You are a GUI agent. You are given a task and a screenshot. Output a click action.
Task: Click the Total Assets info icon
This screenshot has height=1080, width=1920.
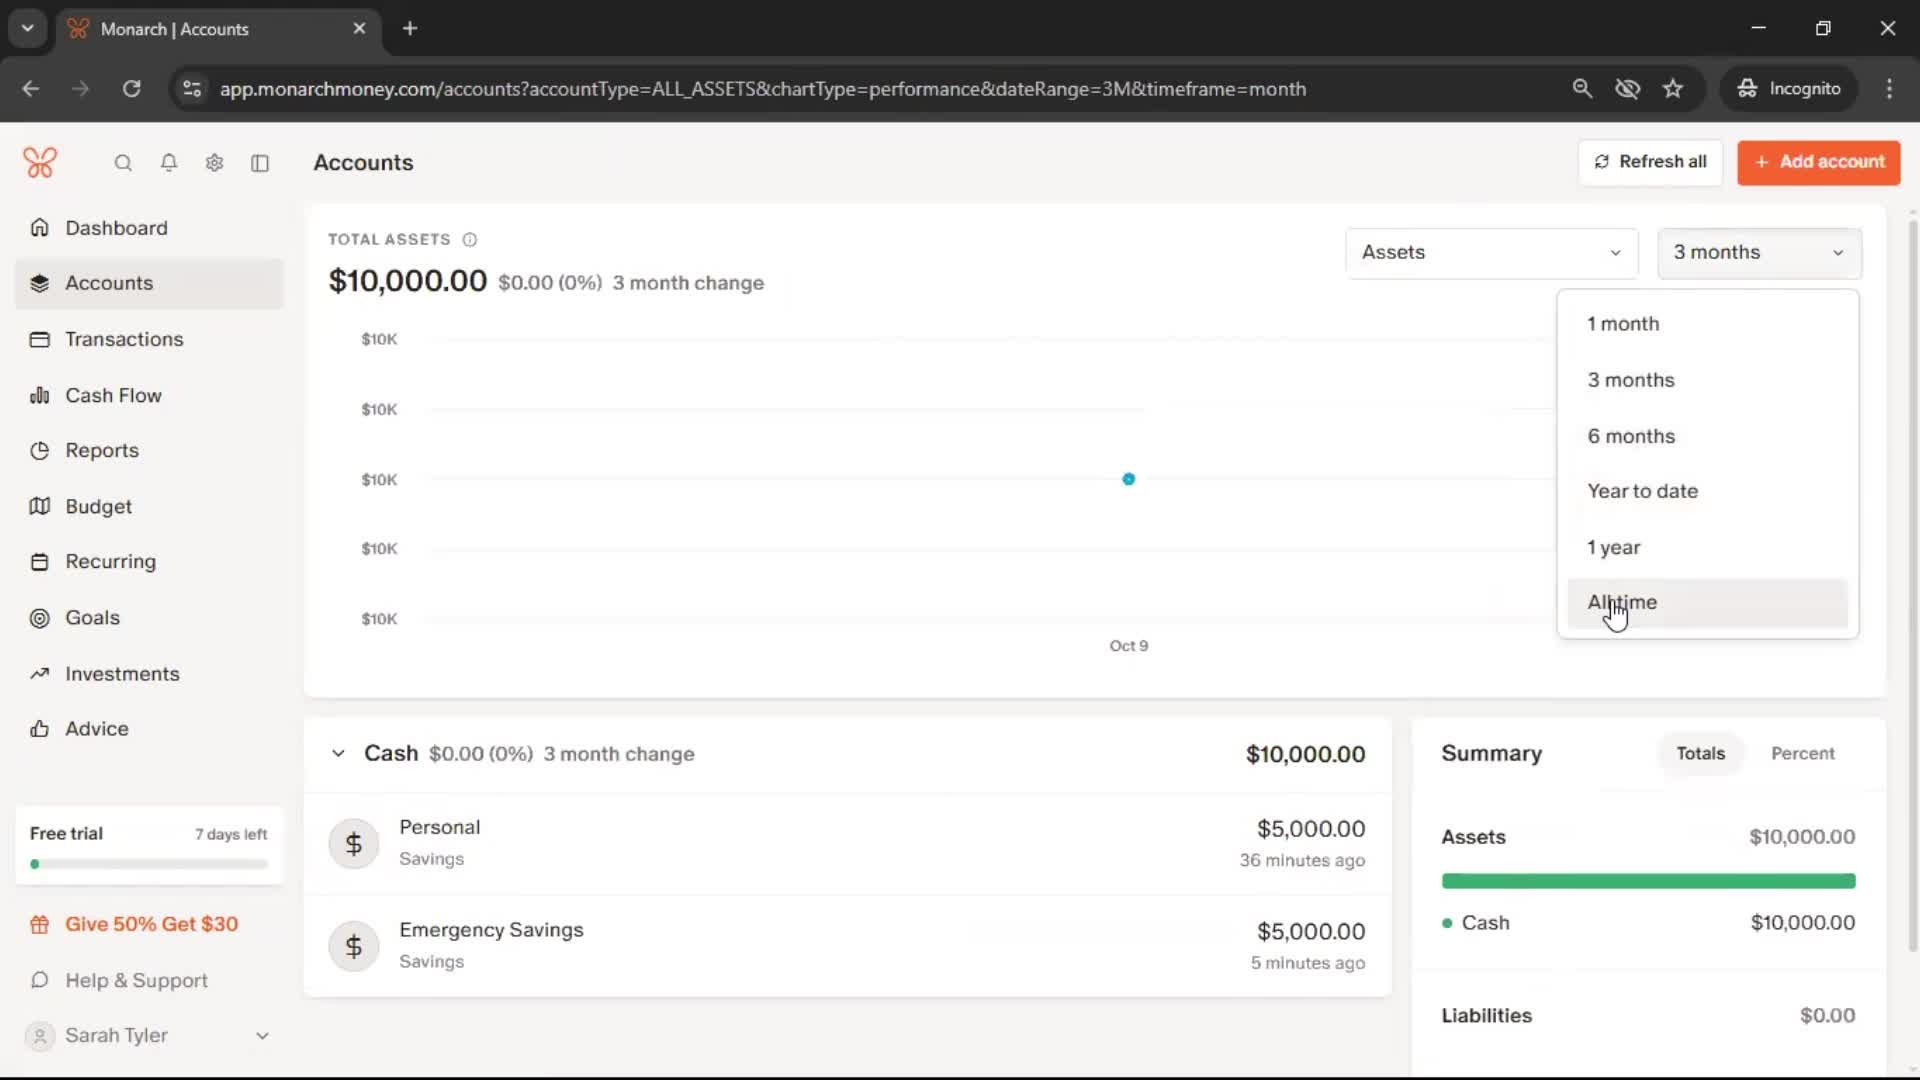tap(470, 240)
